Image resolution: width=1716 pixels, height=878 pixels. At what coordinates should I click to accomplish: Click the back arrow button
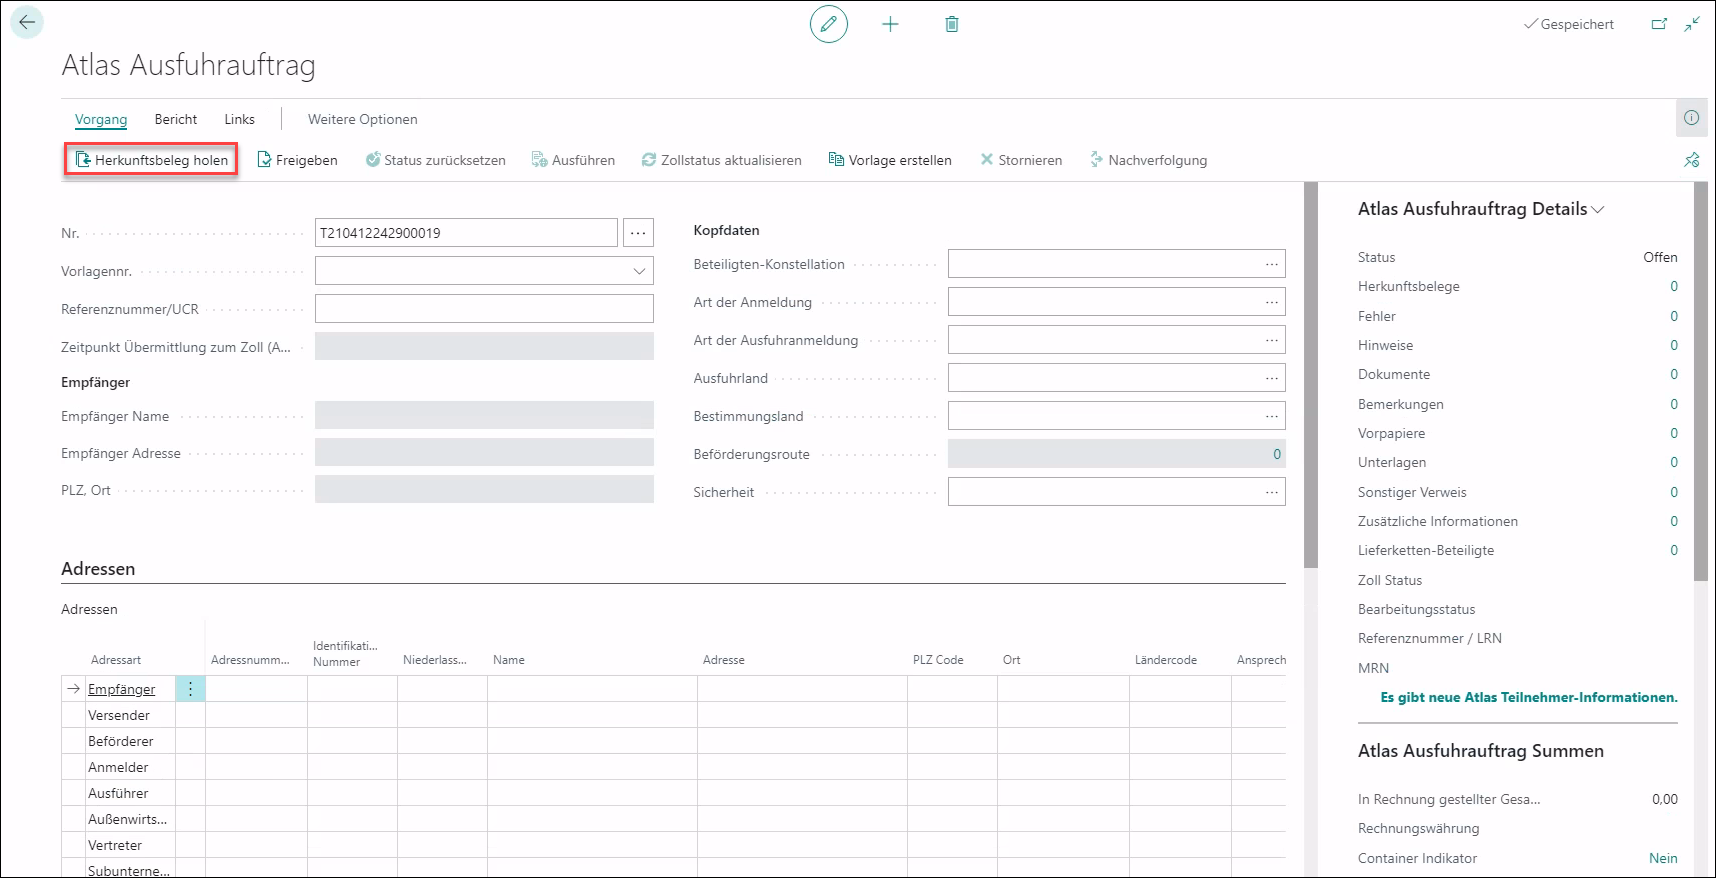coord(27,22)
